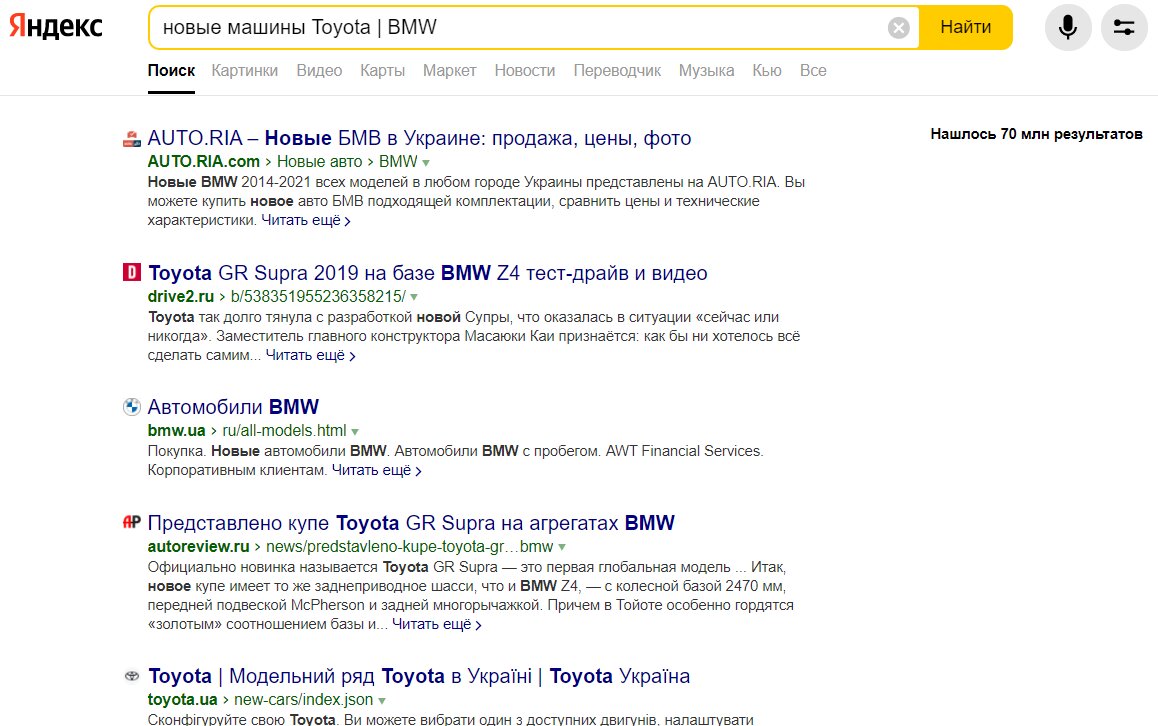
Task: Click the Найти search button
Action: click(x=965, y=27)
